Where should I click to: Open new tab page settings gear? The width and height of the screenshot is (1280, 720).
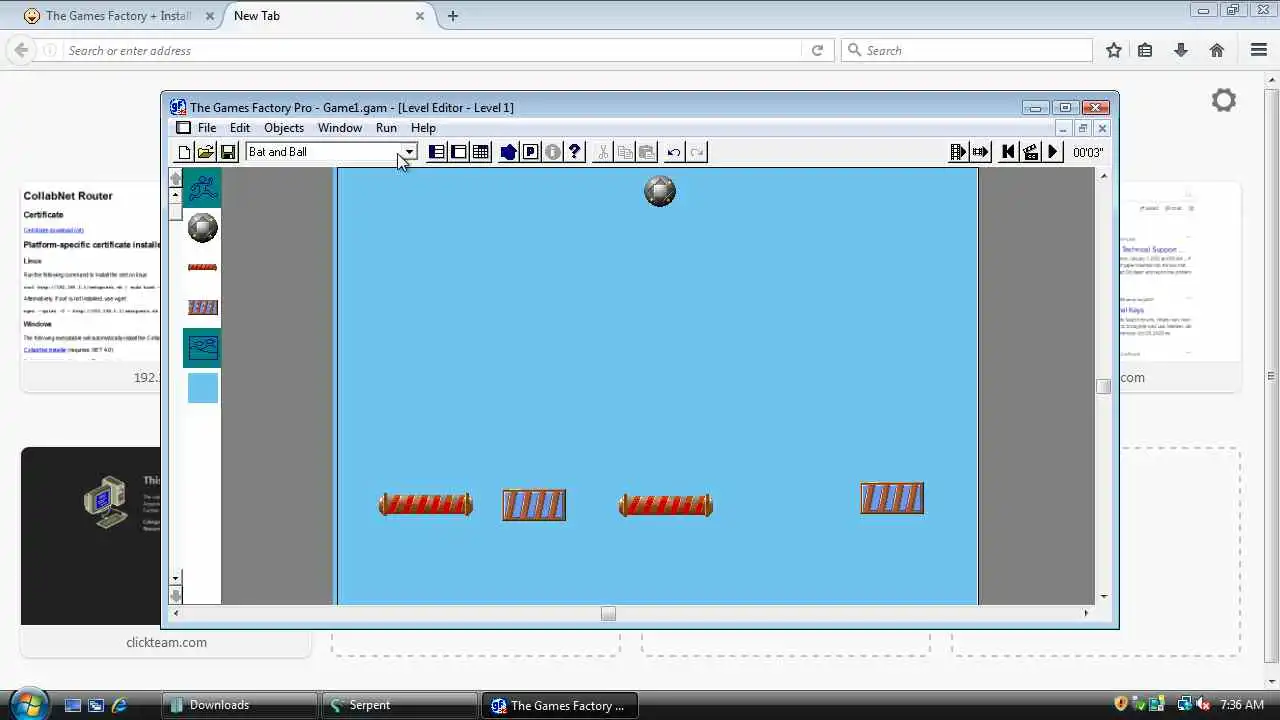tap(1224, 100)
